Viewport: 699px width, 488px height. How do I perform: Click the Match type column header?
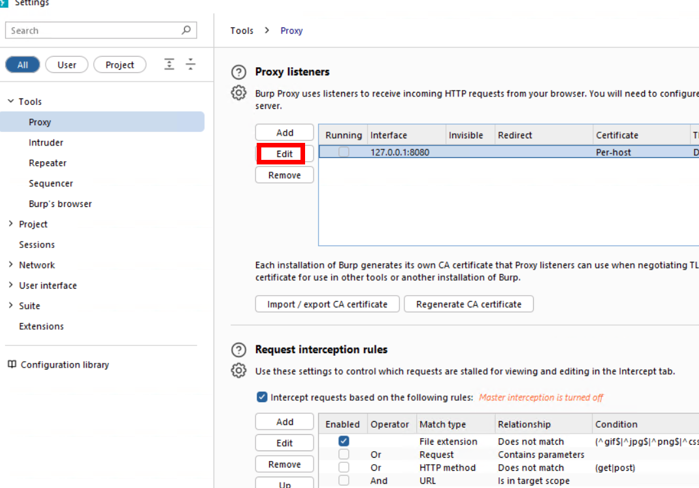pyautogui.click(x=456, y=424)
